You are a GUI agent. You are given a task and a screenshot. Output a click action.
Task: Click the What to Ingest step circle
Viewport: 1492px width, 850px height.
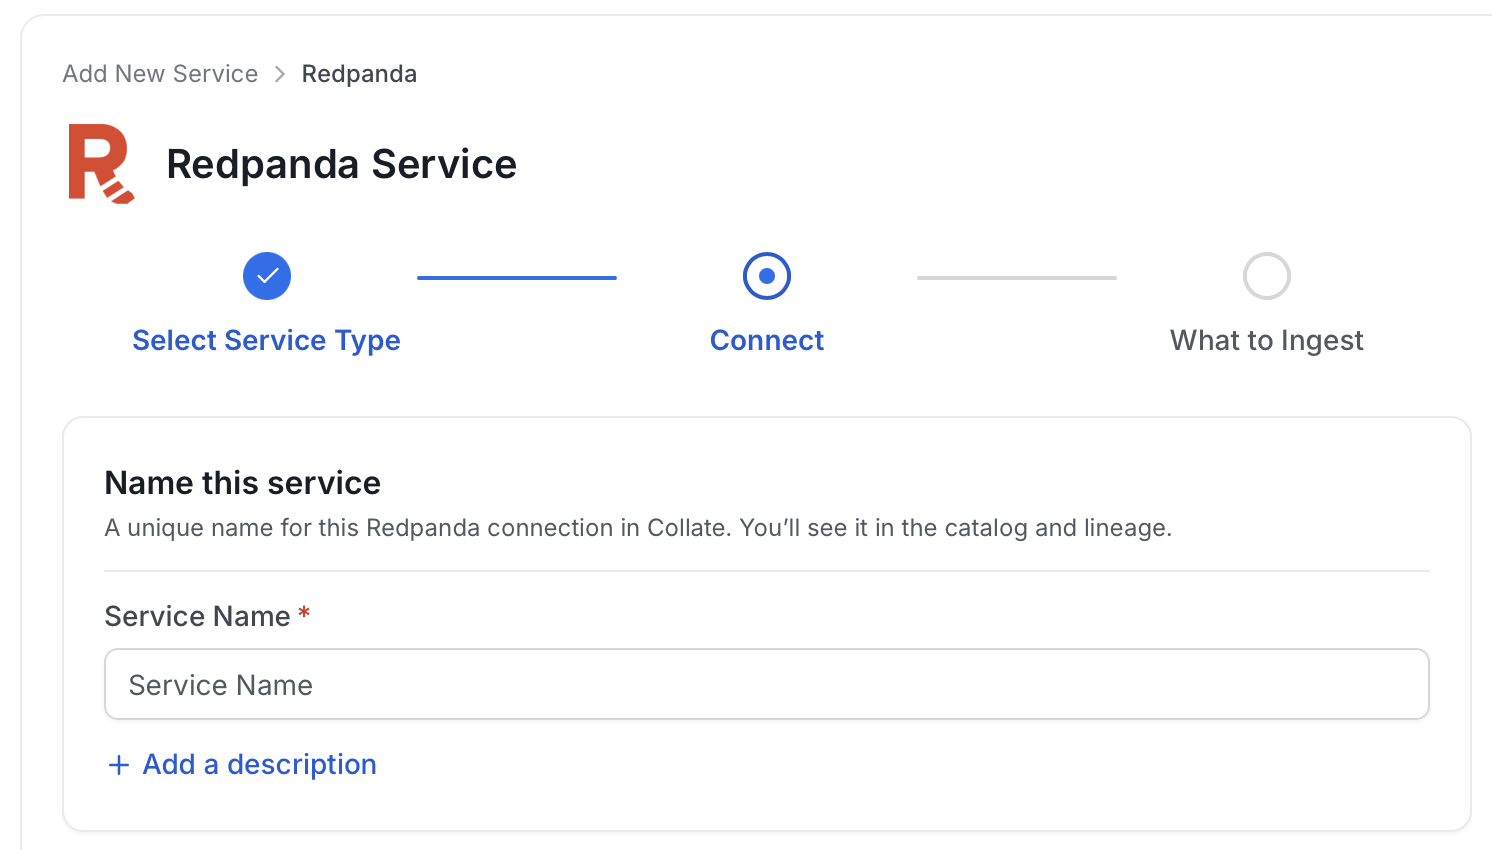[1267, 276]
